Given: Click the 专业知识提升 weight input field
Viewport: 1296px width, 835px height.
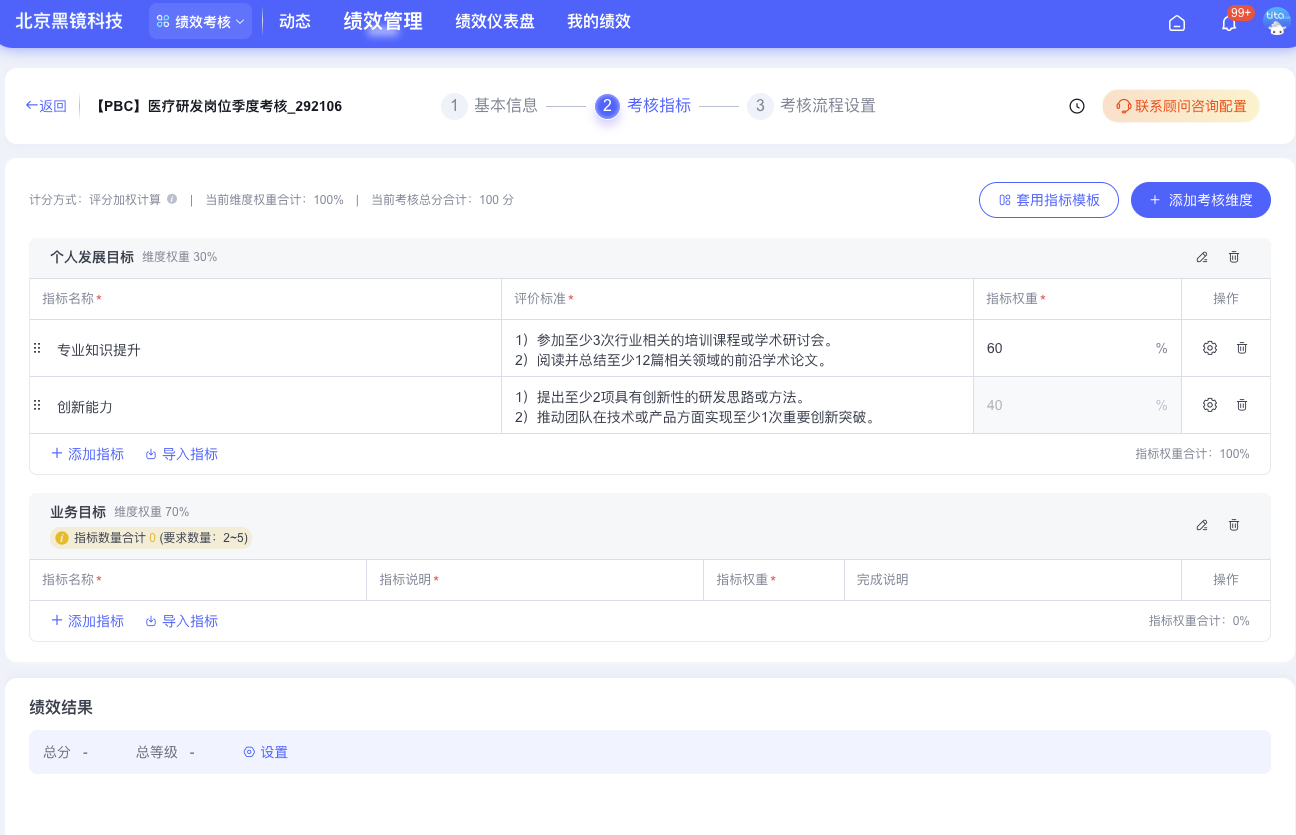Looking at the screenshot, I should [1065, 348].
